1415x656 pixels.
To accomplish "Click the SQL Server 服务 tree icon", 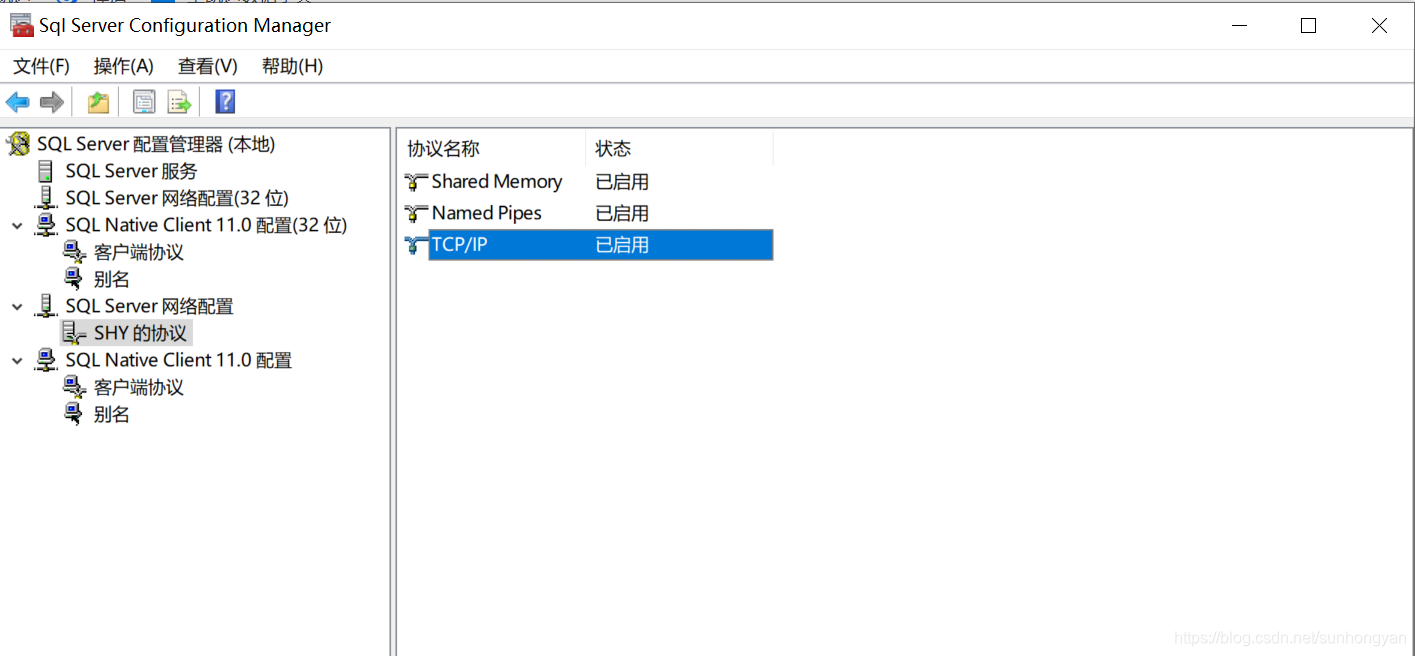I will click(45, 172).
